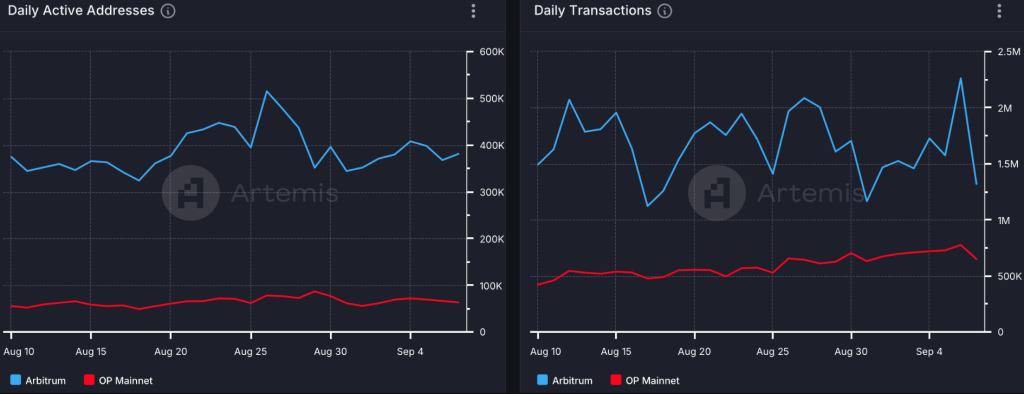
Task: Click the Daily Transactions title
Action: tap(592, 10)
